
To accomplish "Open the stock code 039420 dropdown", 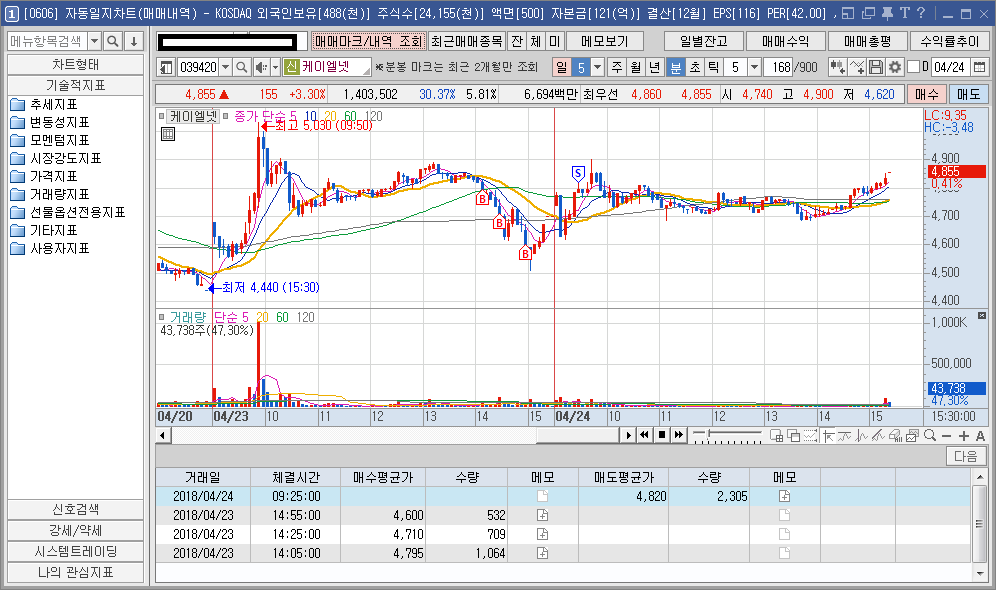I will (x=224, y=67).
